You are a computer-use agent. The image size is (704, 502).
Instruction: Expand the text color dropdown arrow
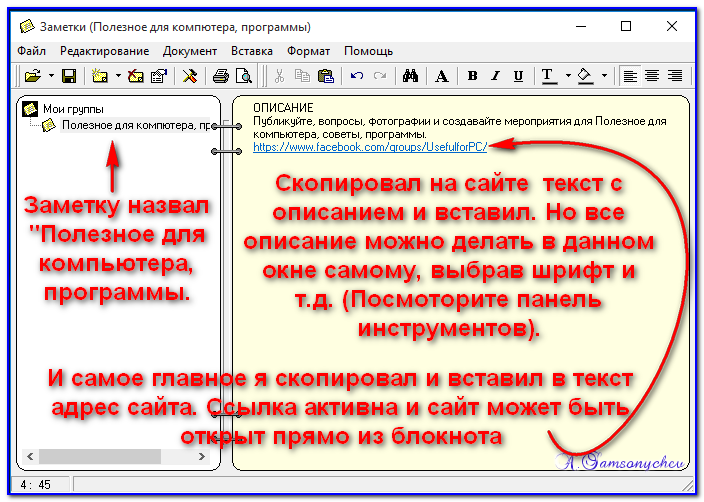coord(568,76)
